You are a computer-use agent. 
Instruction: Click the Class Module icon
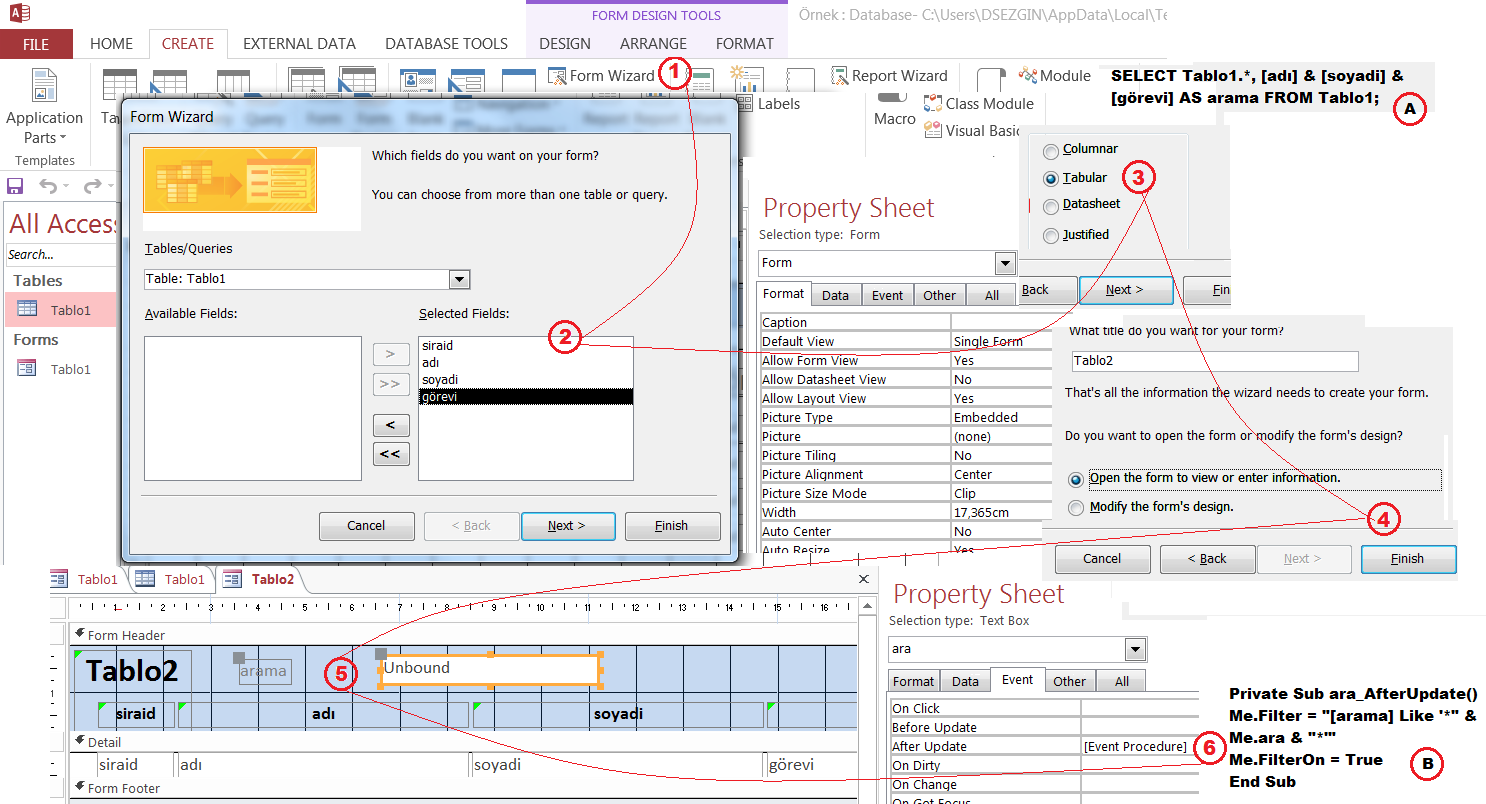[x=933, y=104]
